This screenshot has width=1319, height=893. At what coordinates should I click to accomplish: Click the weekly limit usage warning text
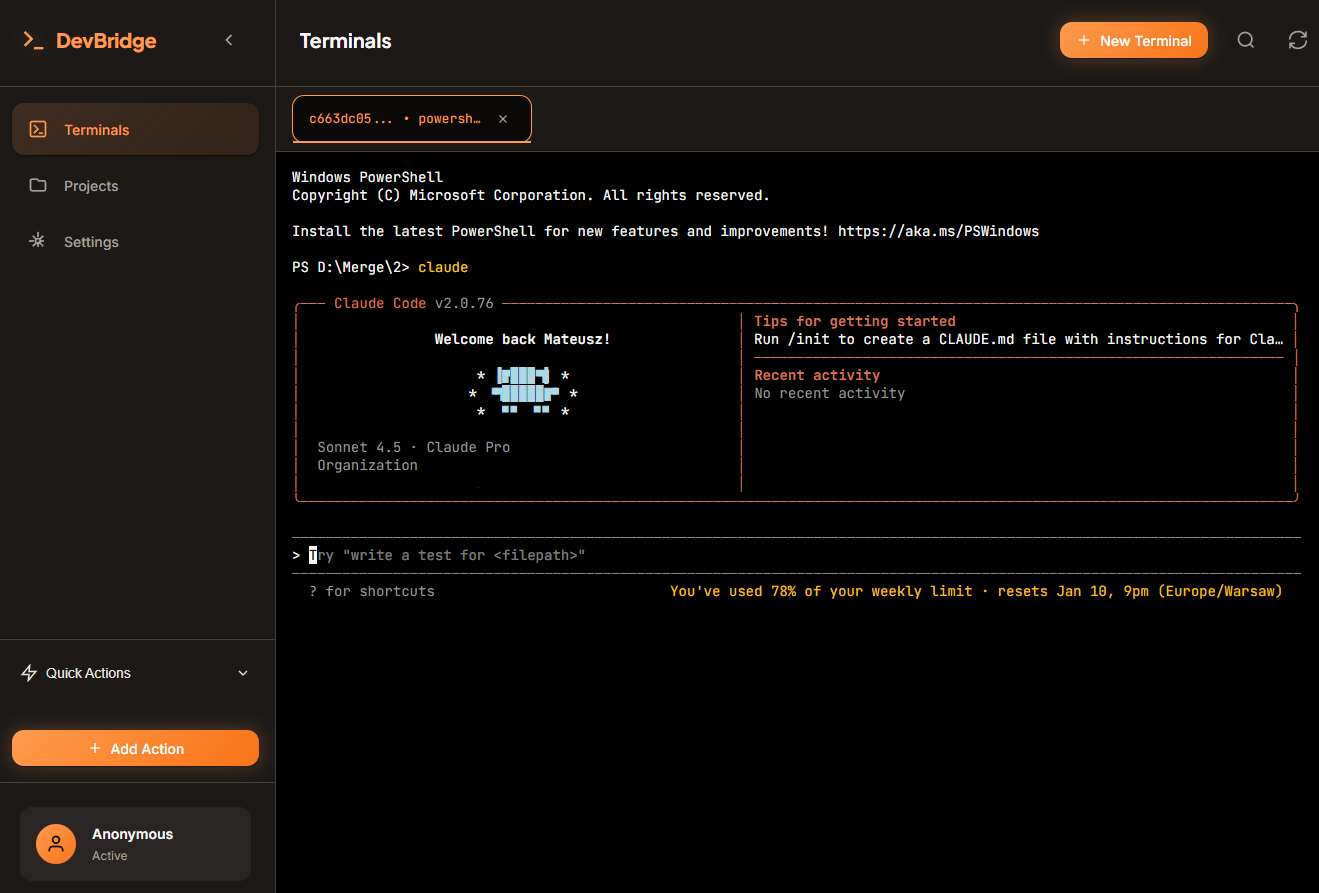(976, 591)
